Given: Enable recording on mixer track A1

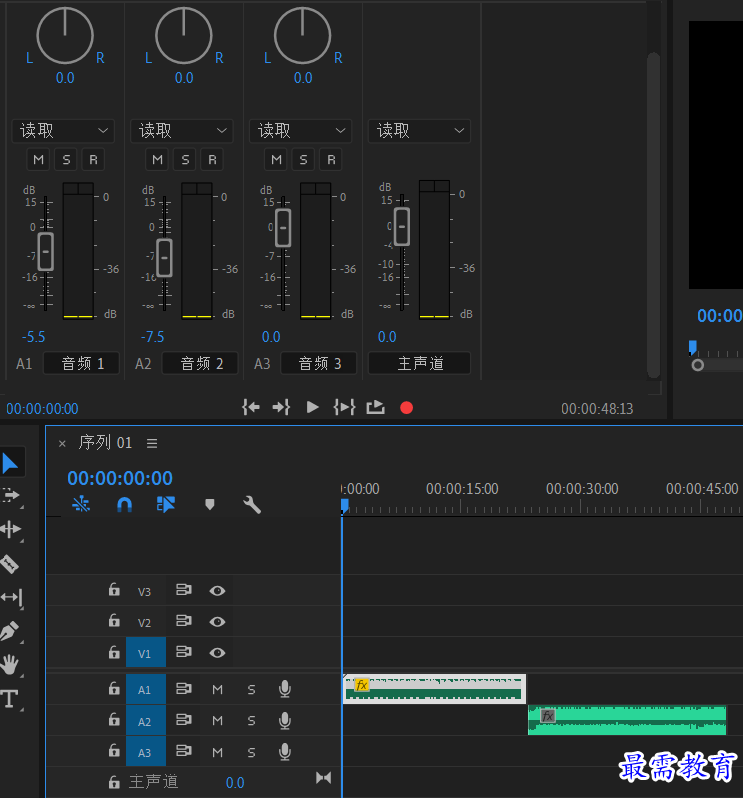Looking at the screenshot, I should [x=93, y=159].
